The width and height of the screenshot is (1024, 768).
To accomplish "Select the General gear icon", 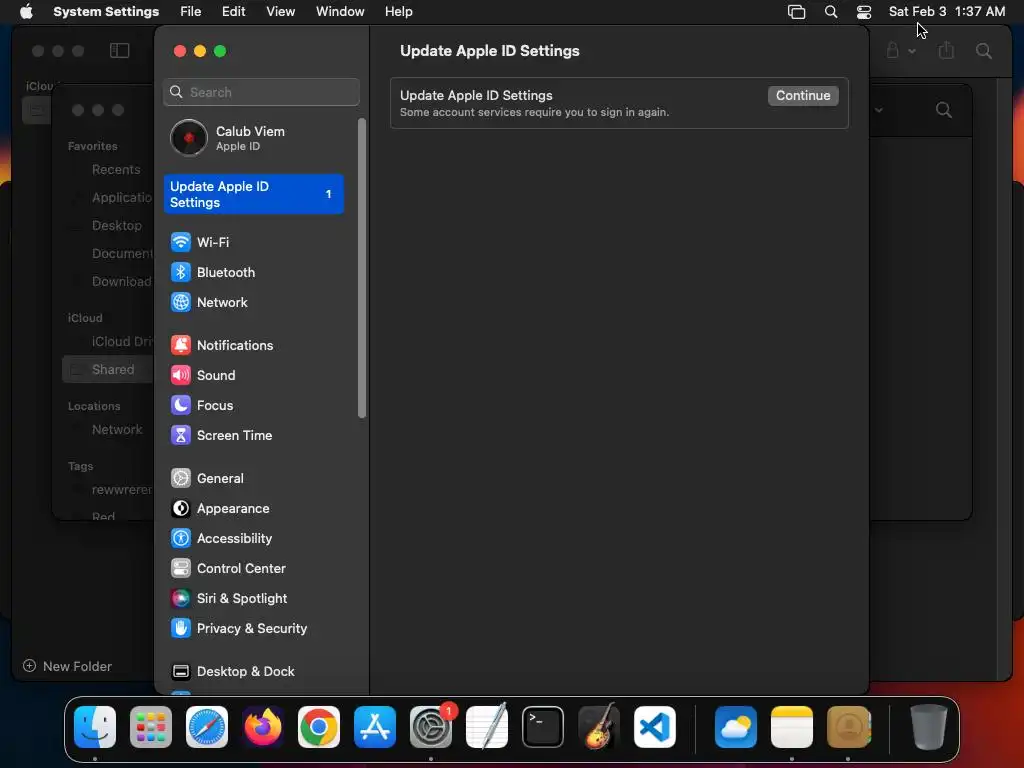I will click(180, 479).
